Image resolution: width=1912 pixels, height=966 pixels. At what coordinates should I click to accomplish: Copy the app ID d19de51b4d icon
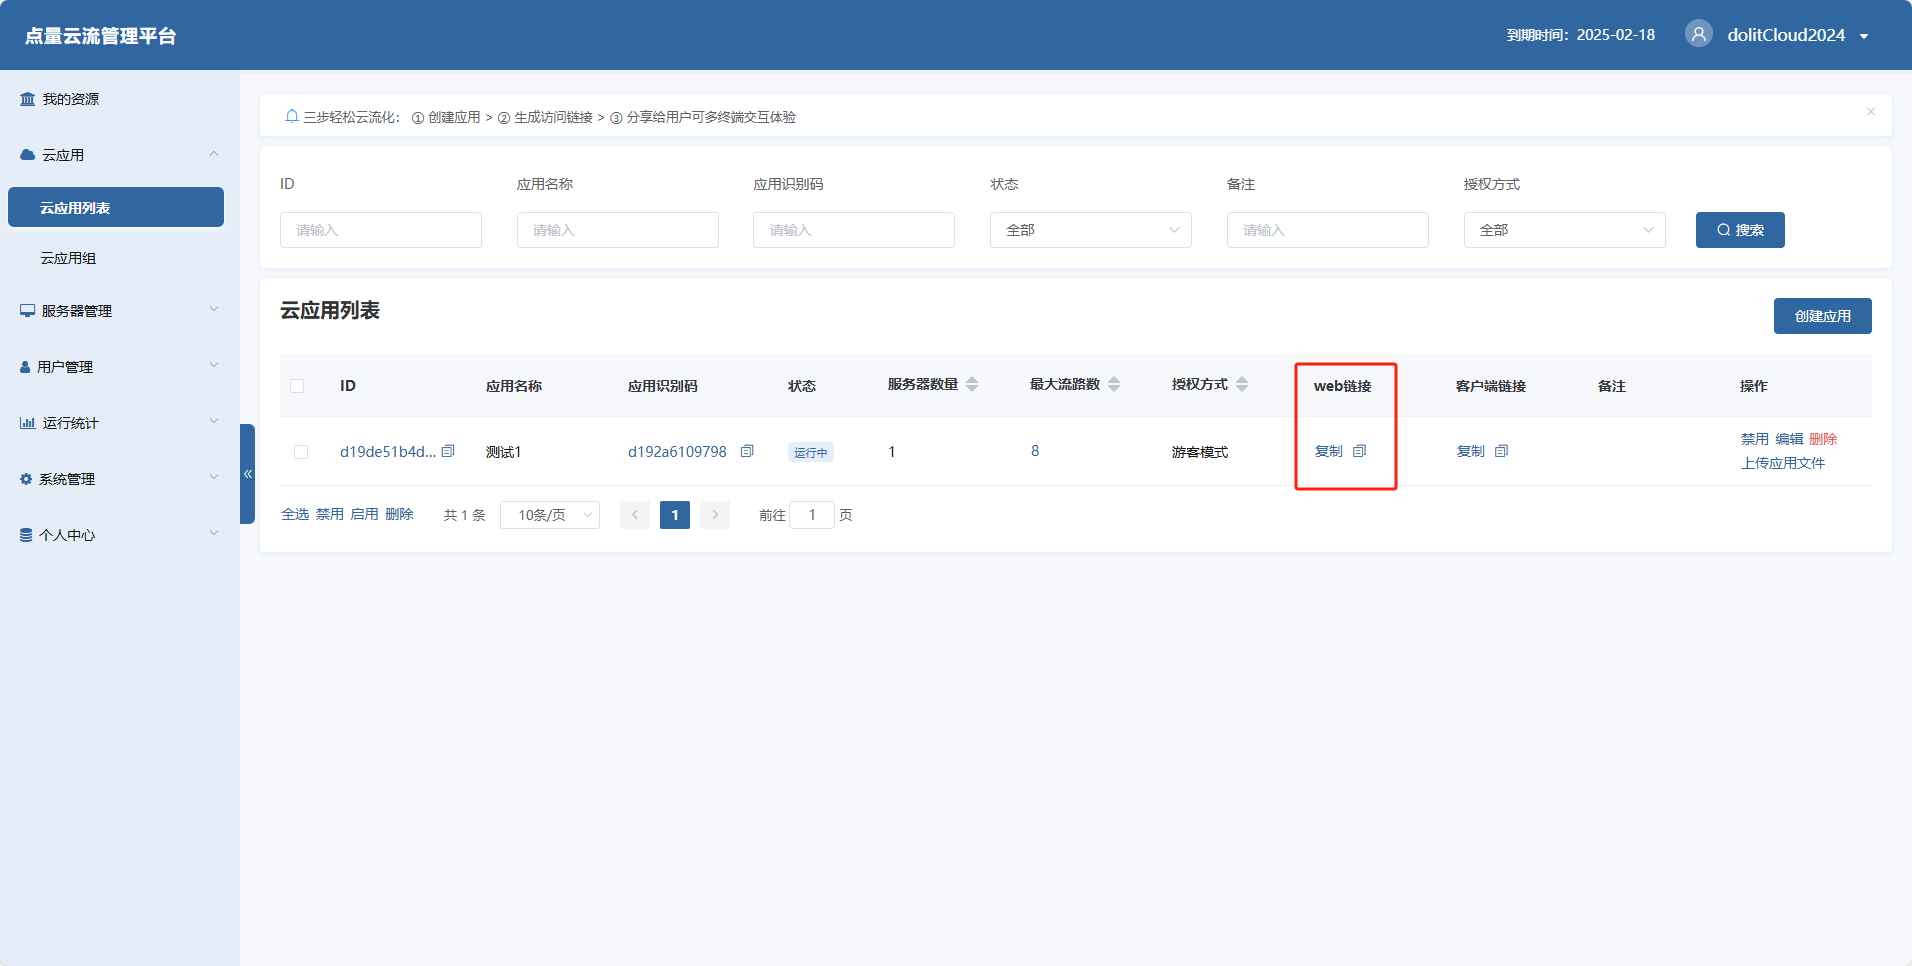(x=448, y=451)
